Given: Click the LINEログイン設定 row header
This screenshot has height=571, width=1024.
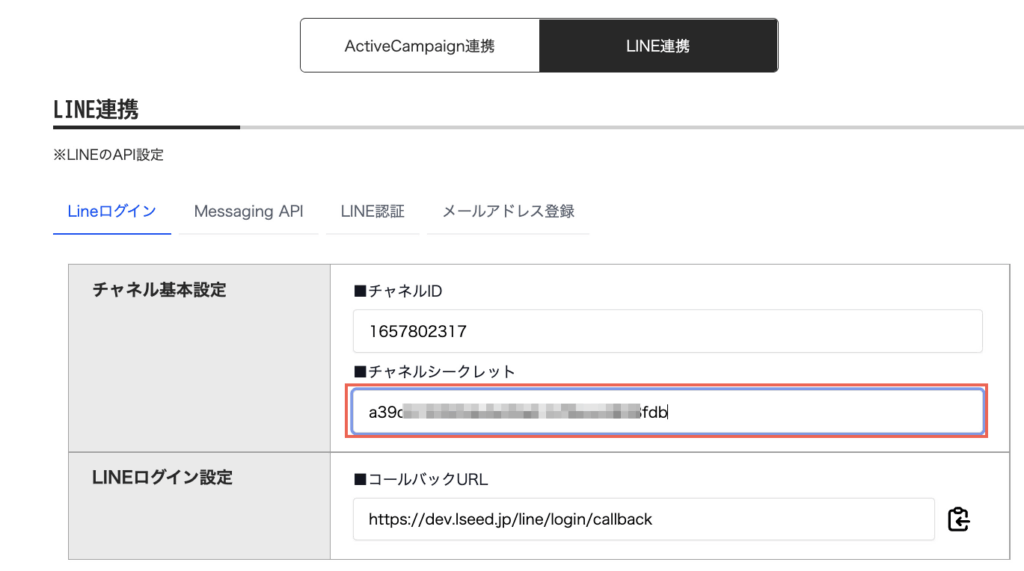Looking at the screenshot, I should [162, 478].
